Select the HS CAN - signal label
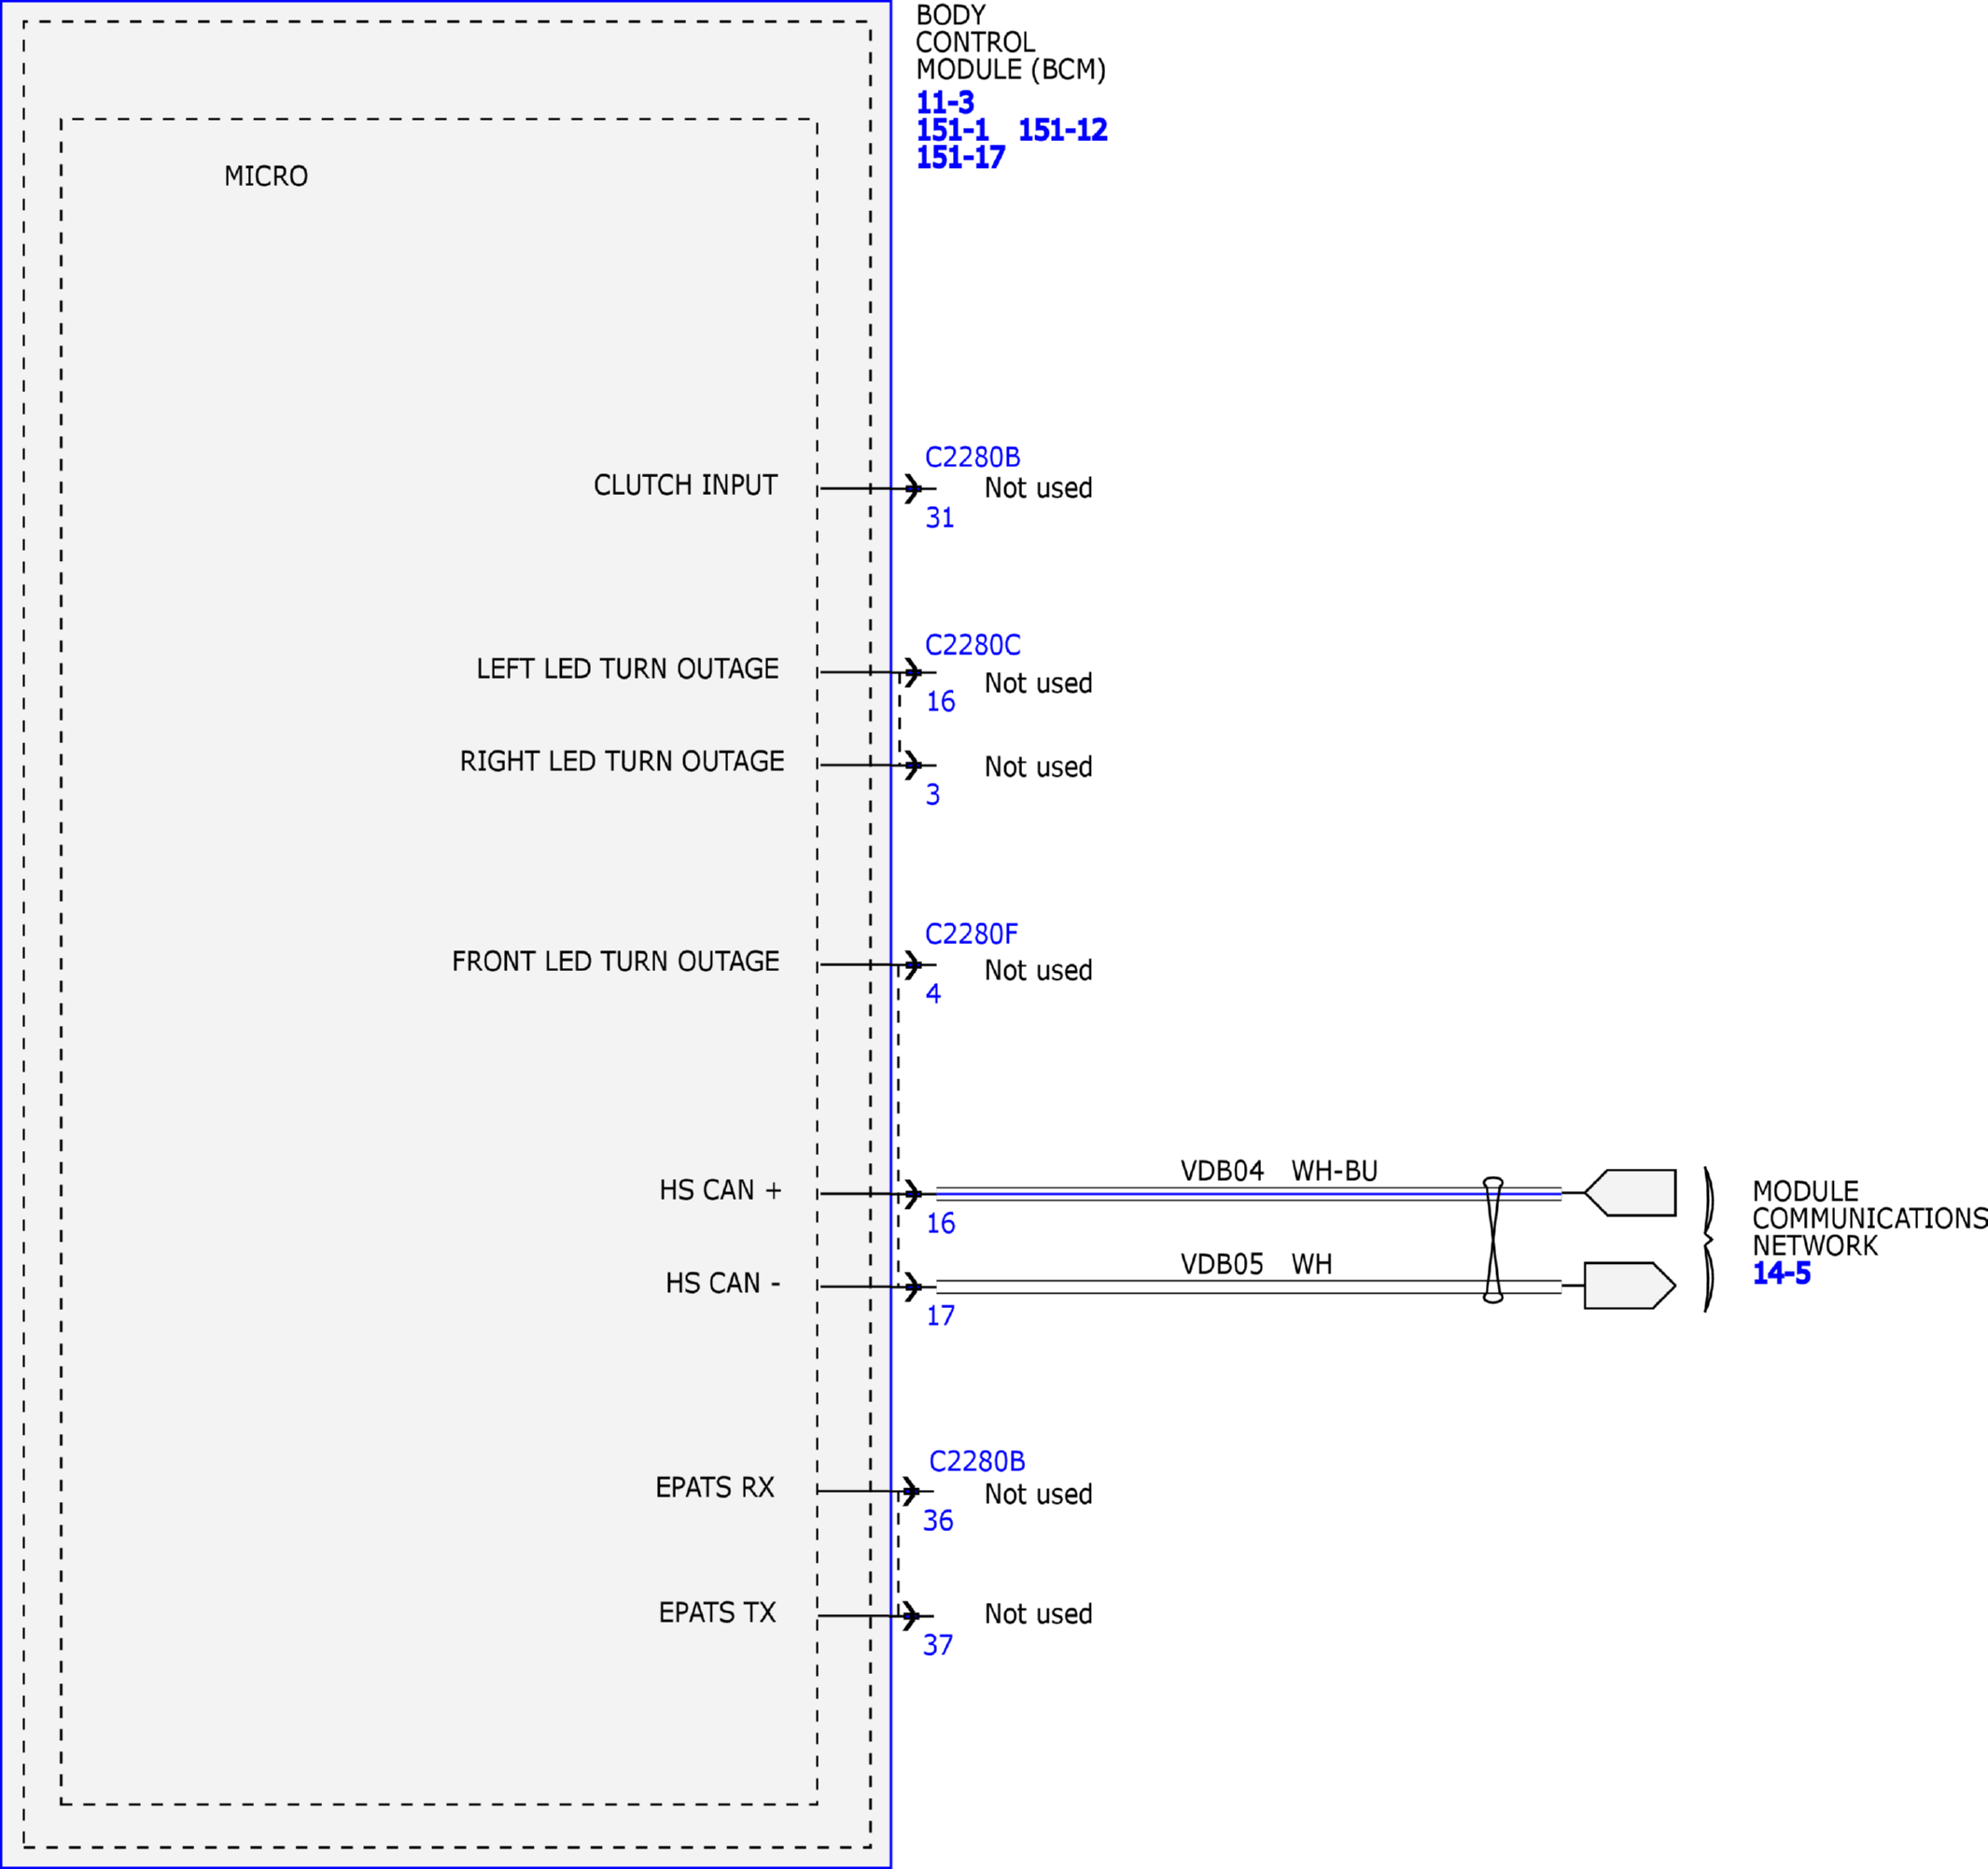This screenshot has height=1869, width=1988. click(x=723, y=1283)
